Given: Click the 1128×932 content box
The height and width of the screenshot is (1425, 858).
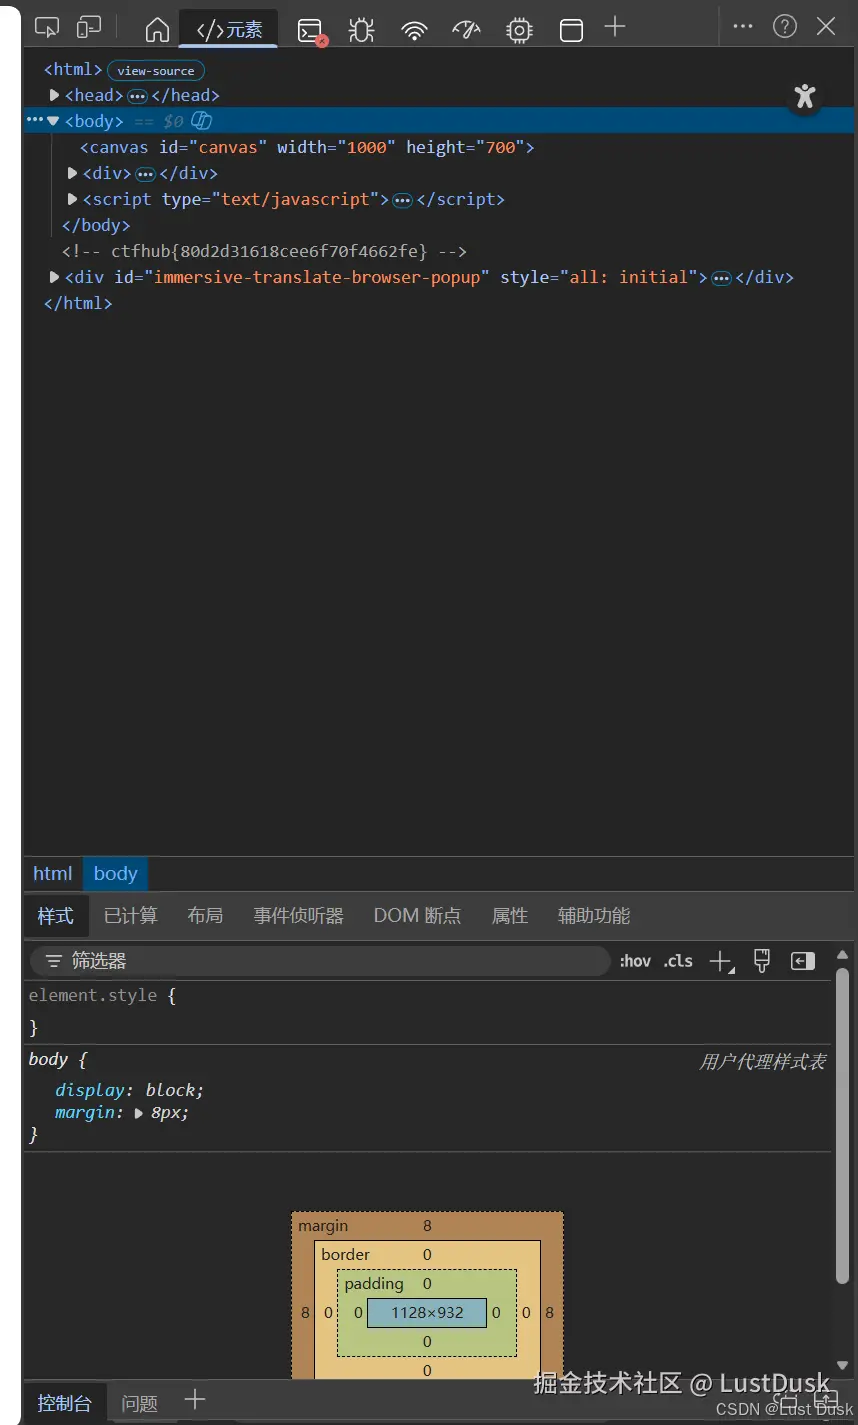Looking at the screenshot, I should point(427,1313).
